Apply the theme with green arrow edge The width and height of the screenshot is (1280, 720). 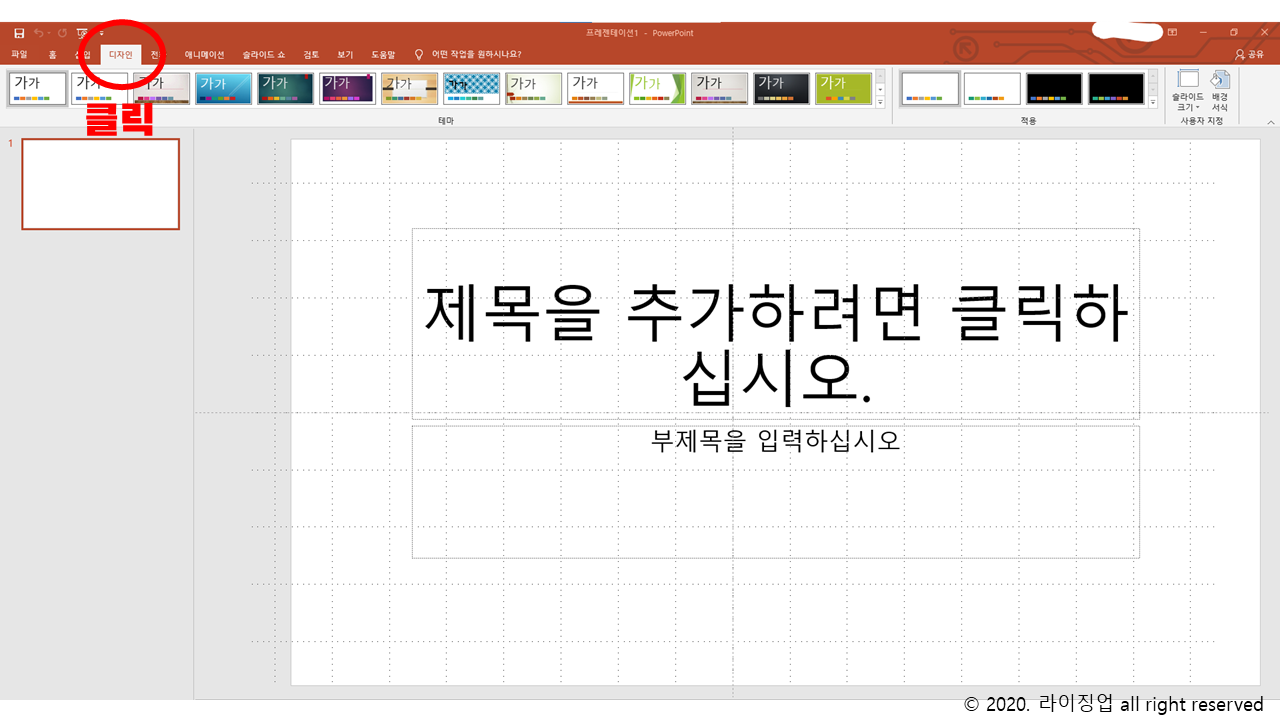pos(657,88)
